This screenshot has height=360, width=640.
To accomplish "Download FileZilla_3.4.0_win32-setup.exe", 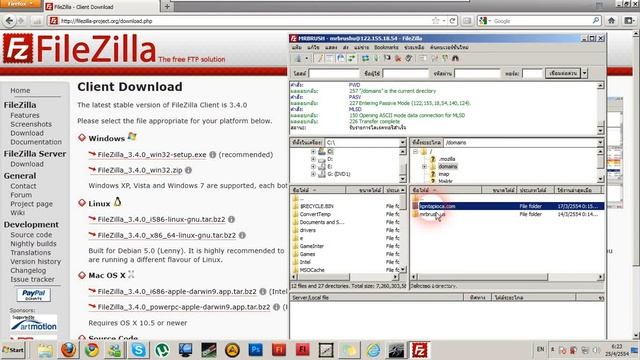I will pos(152,155).
